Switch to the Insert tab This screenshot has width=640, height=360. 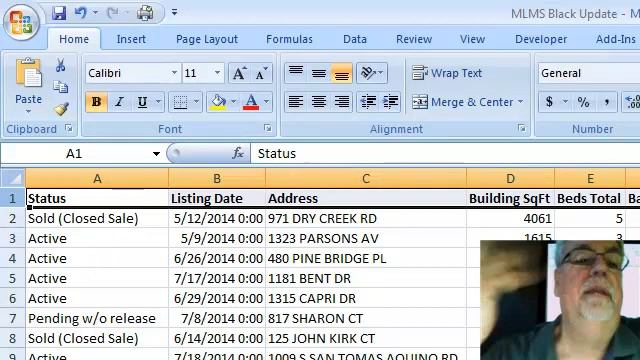point(131,39)
